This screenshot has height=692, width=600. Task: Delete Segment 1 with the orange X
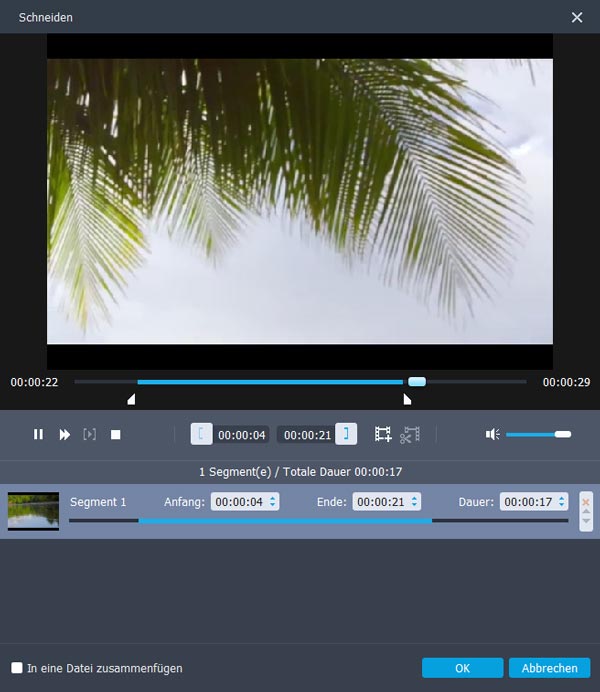[x=586, y=502]
